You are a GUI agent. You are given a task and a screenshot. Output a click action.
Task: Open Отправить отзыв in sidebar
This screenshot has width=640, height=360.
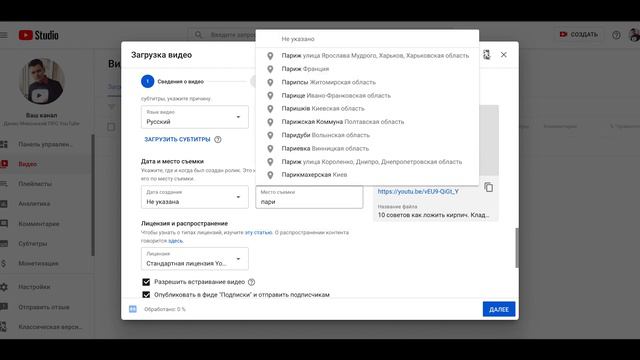pyautogui.click(x=46, y=307)
